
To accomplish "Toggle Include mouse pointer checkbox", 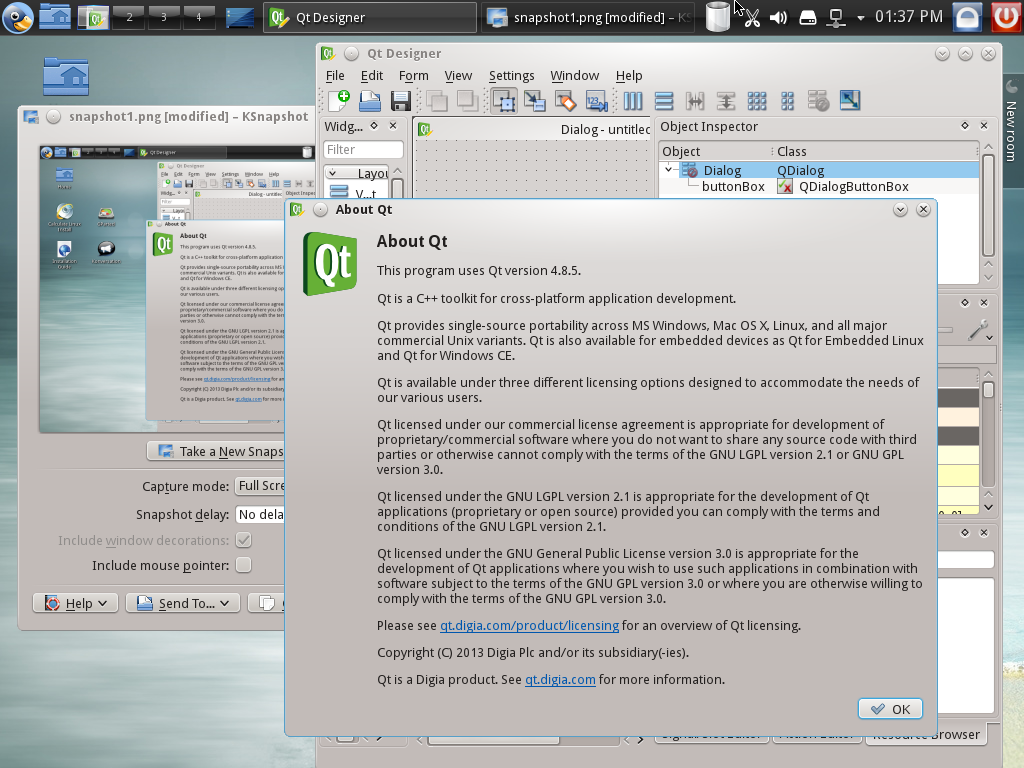I will pyautogui.click(x=244, y=565).
